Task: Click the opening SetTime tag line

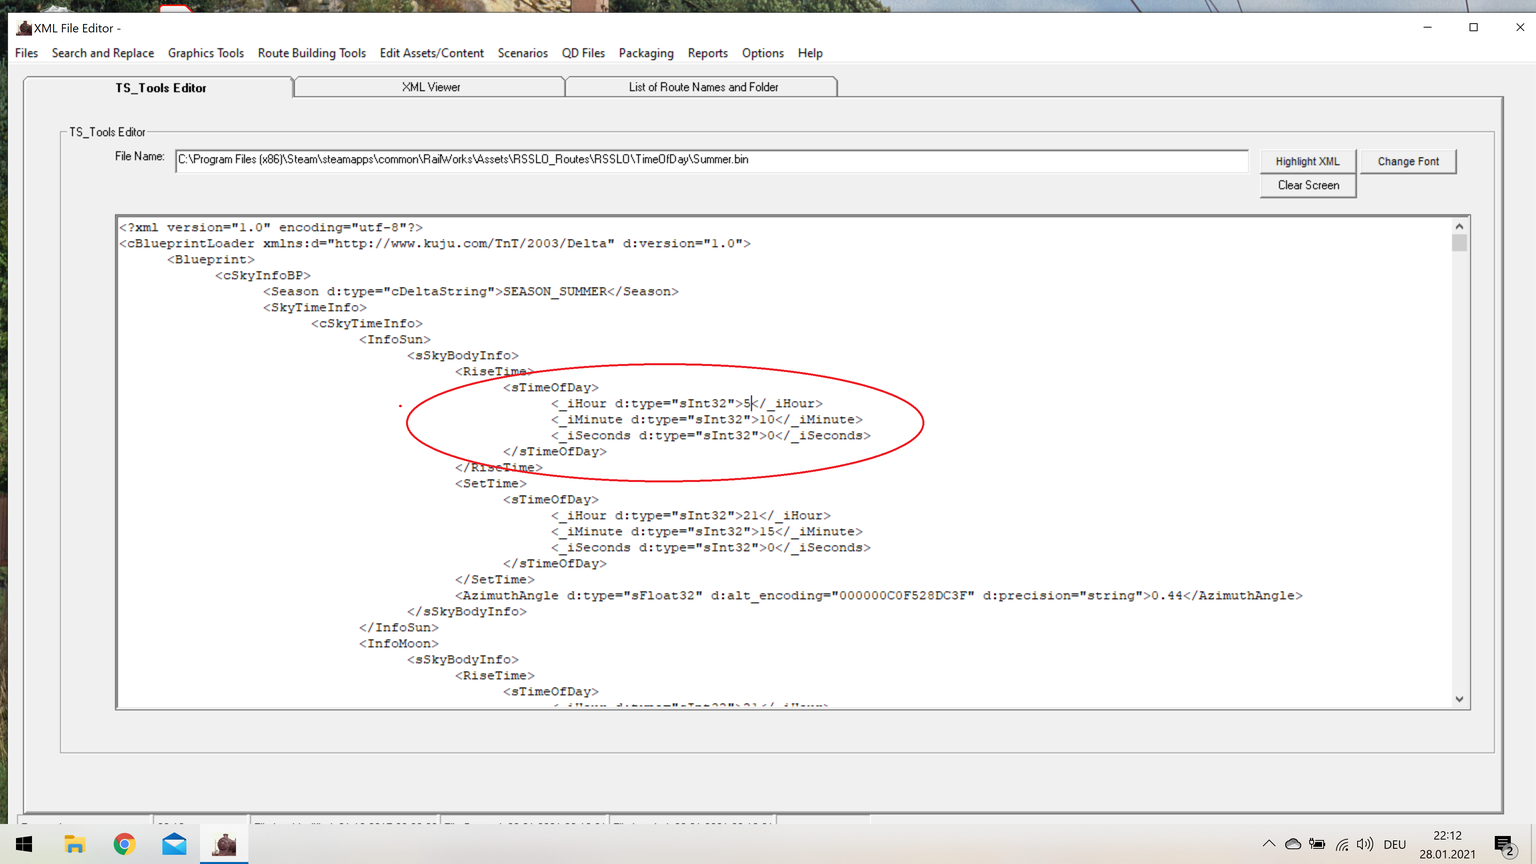Action: [x=491, y=484]
